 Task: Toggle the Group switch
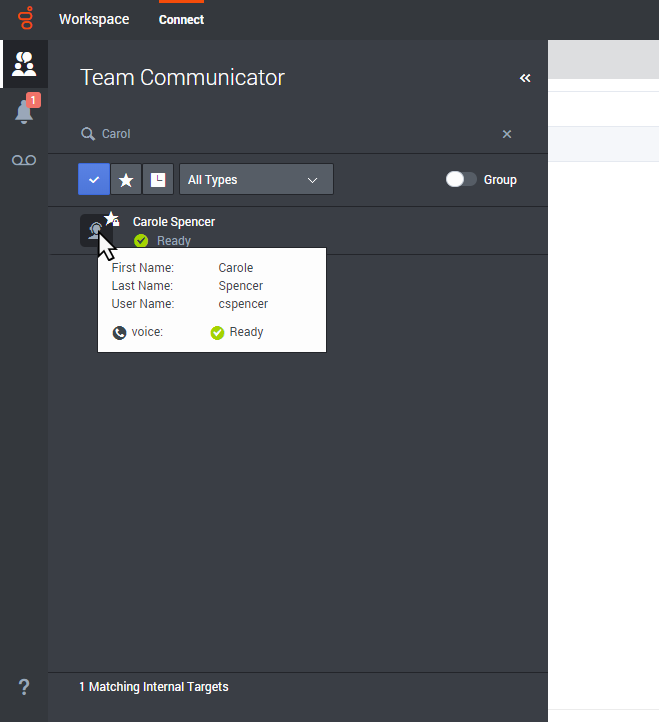[460, 180]
